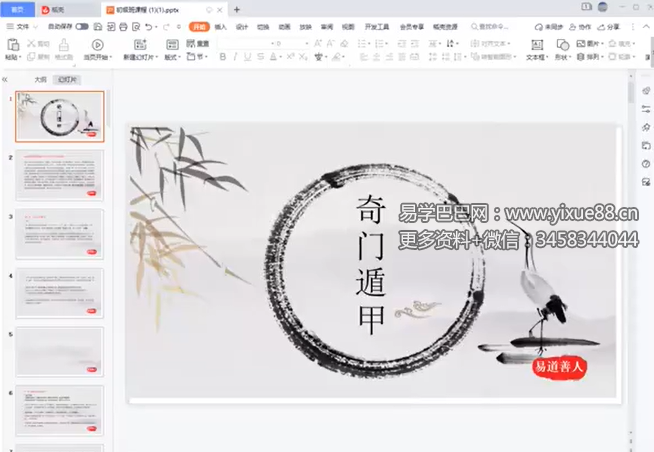654x452 pixels.
Task: Switch to the Design (设计) tab
Action: (x=242, y=27)
